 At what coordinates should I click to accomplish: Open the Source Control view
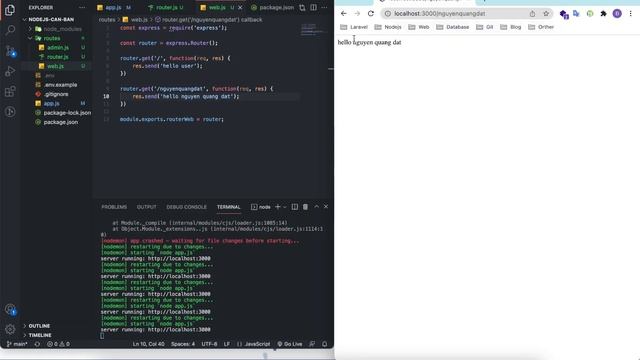coord(10,51)
